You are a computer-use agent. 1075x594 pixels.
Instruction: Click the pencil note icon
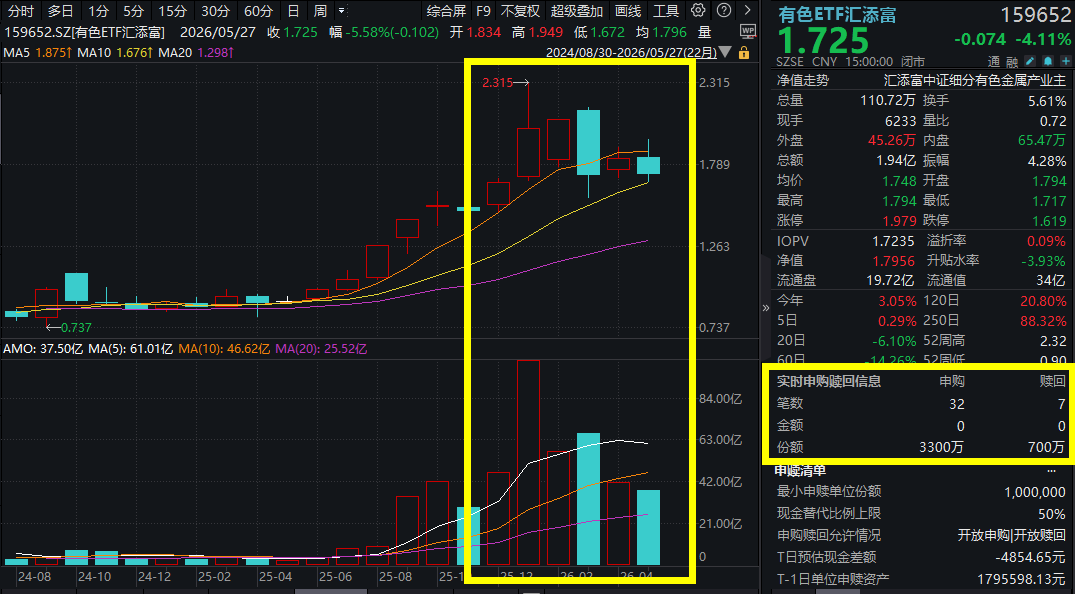1030,61
